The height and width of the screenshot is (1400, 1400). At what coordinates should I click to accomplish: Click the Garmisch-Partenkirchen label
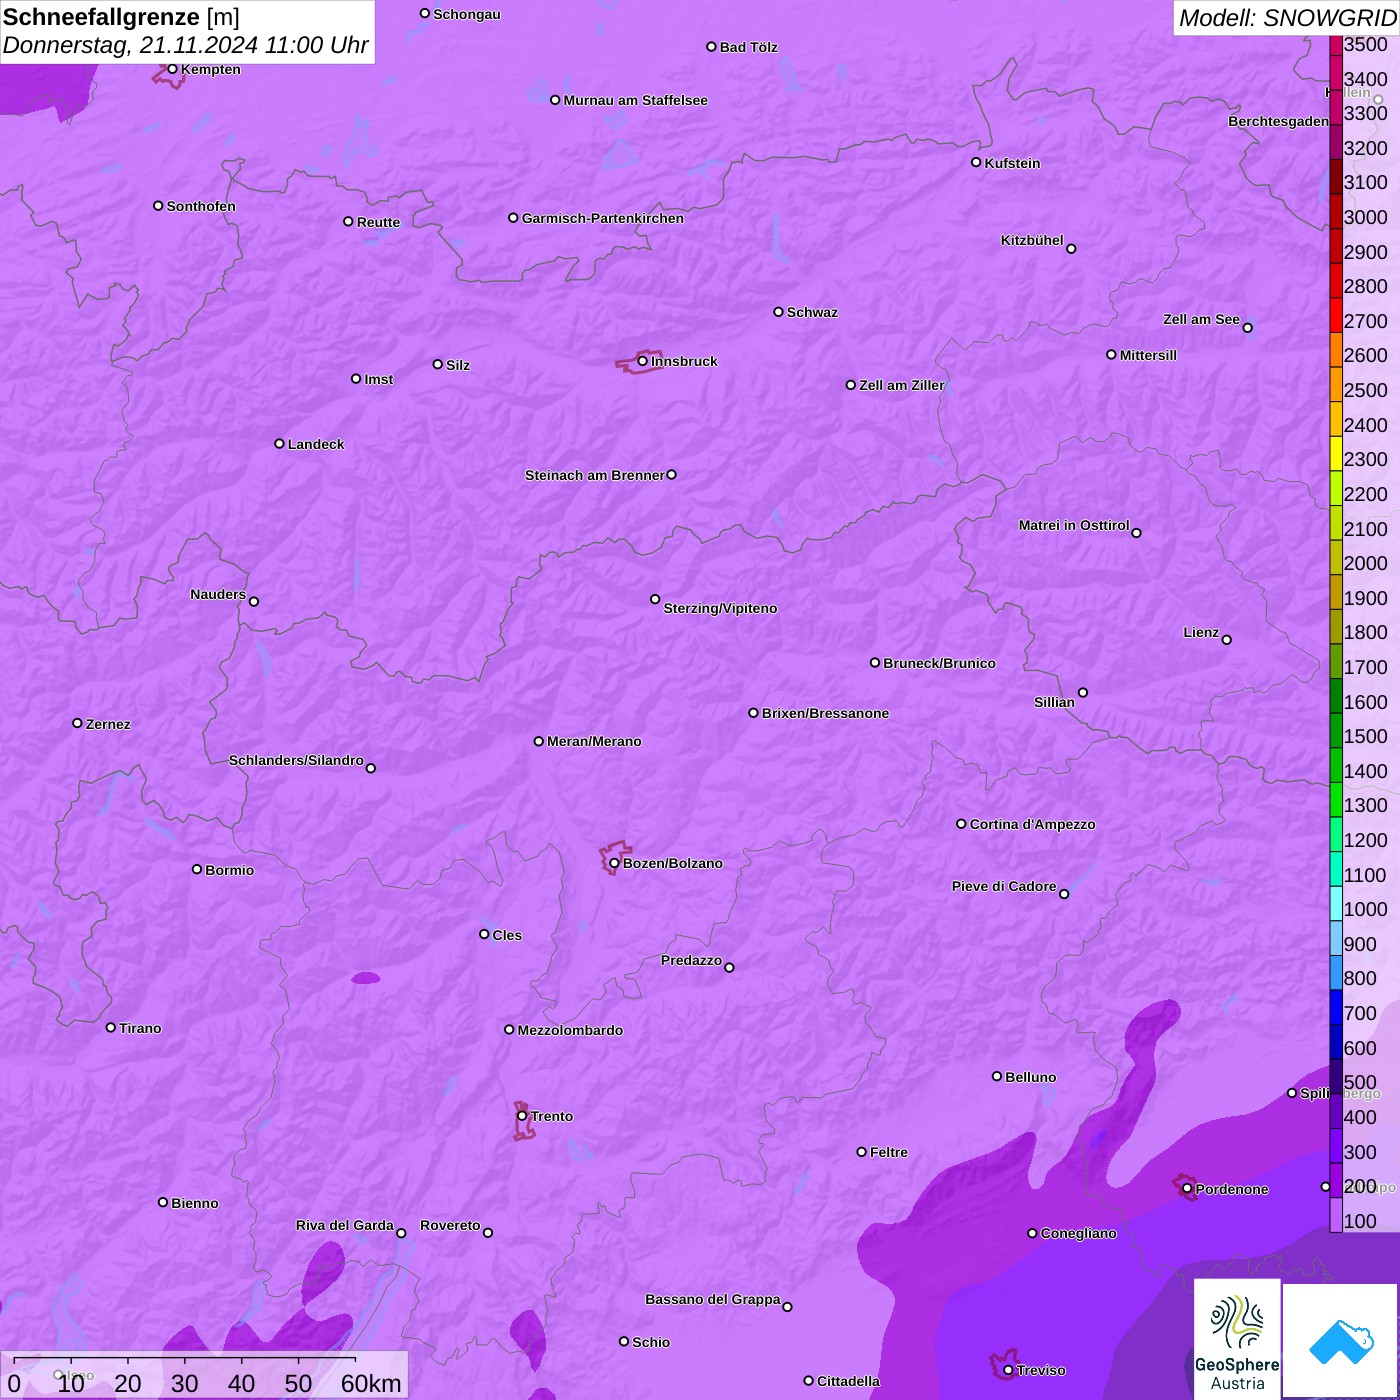603,218
